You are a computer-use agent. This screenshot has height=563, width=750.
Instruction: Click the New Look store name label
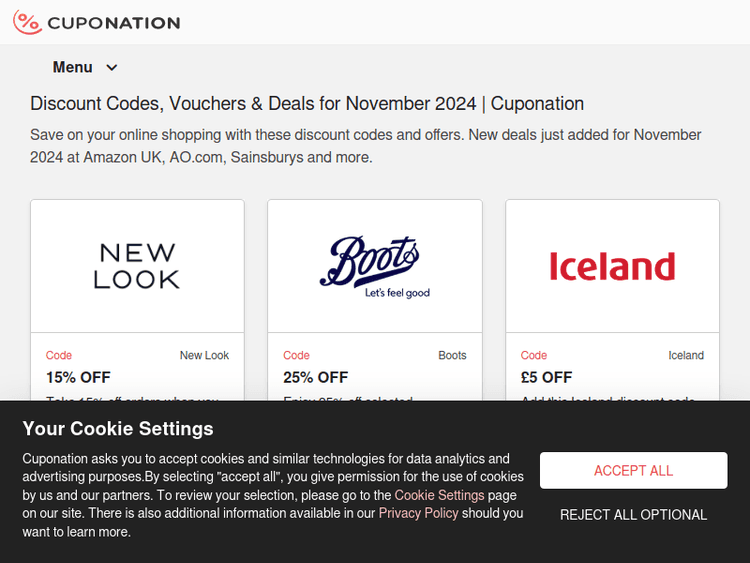click(x=204, y=355)
